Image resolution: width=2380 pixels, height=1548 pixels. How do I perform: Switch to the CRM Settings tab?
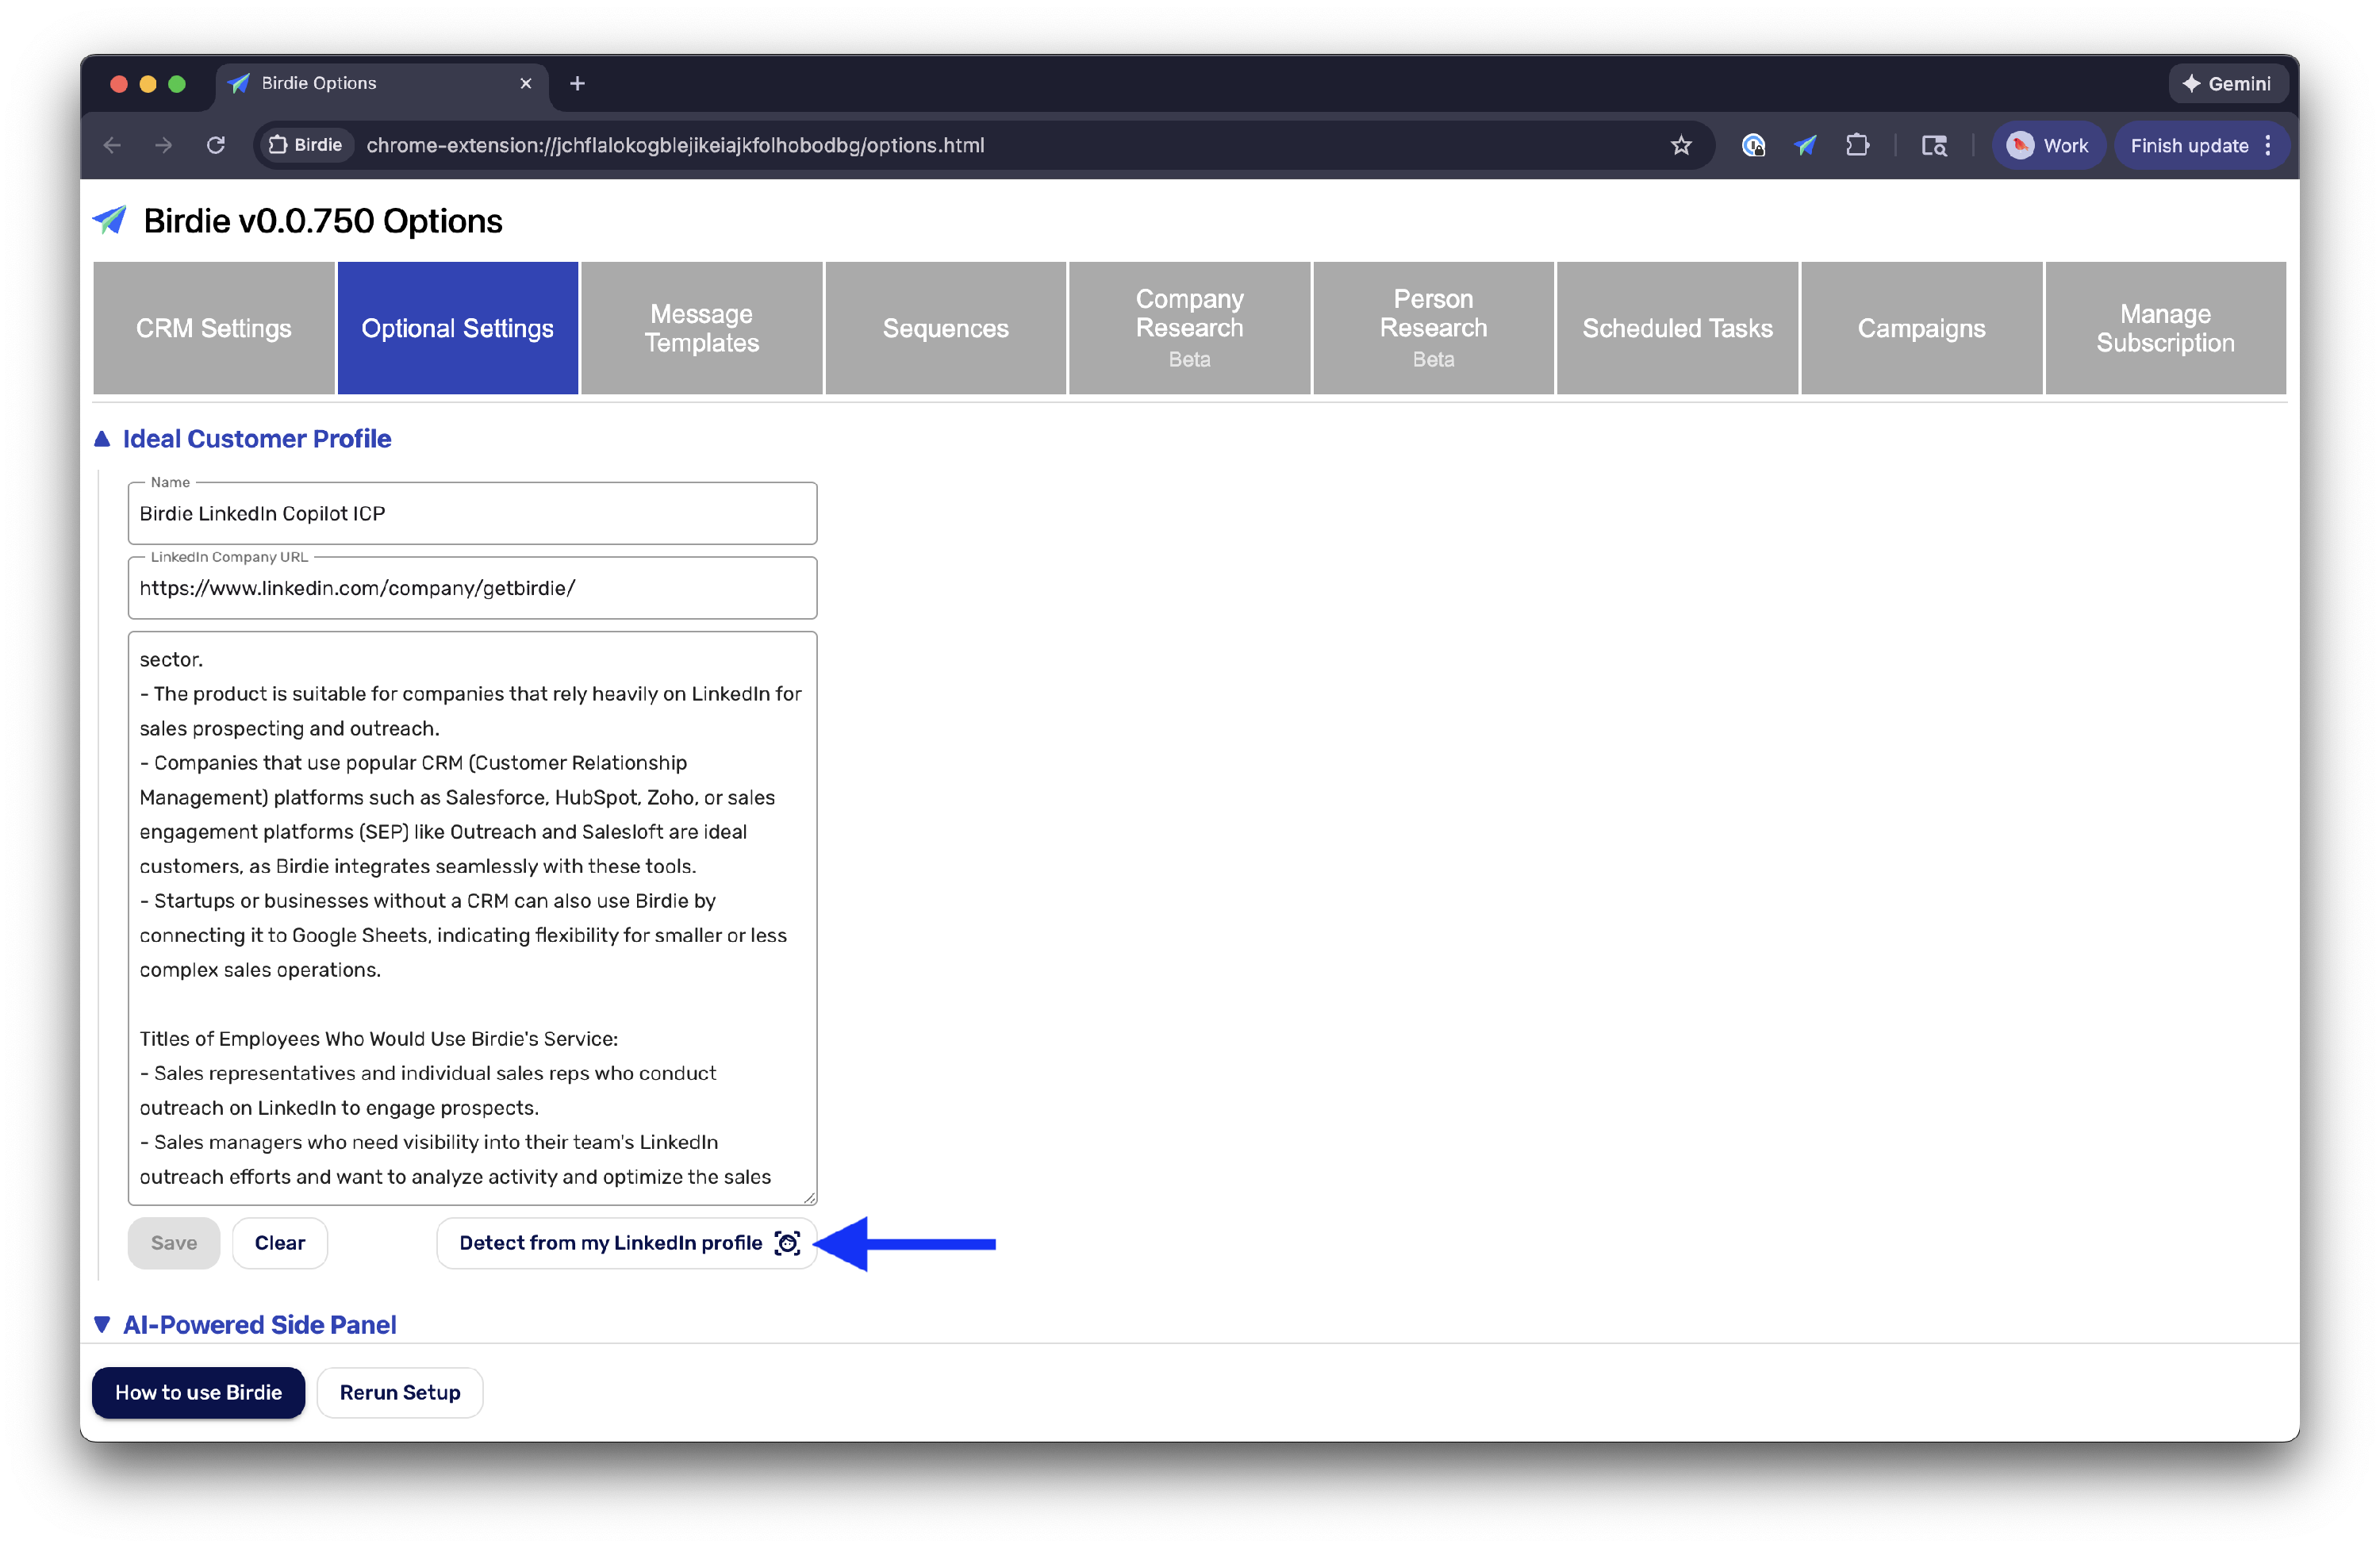(214, 329)
